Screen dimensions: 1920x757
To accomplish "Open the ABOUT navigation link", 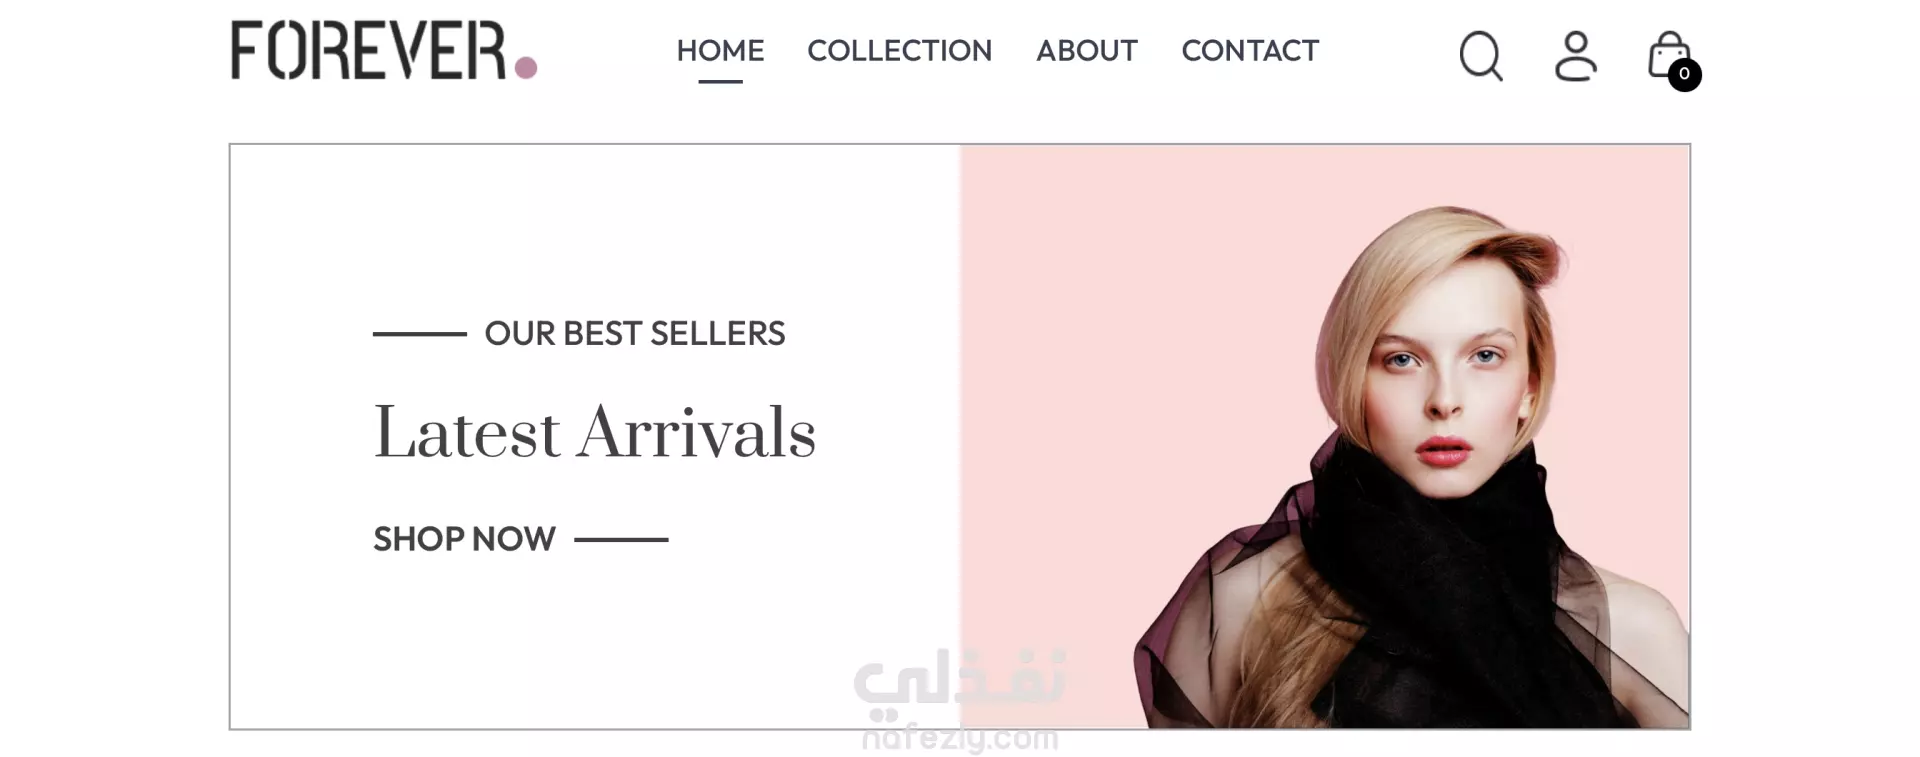I will (x=1087, y=50).
